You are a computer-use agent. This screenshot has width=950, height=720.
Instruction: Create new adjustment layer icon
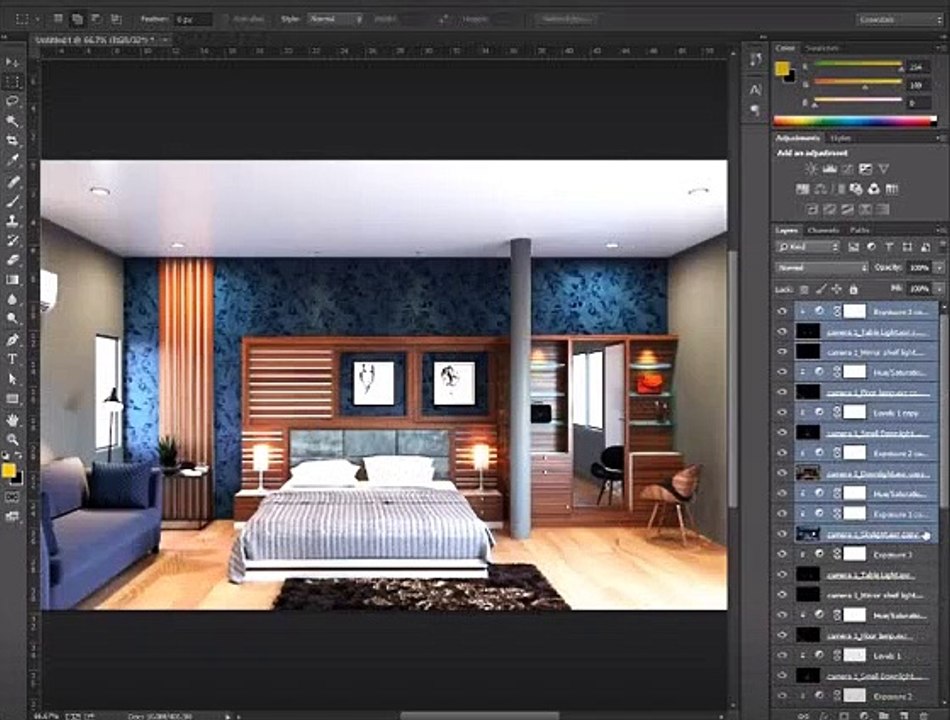coord(864,716)
